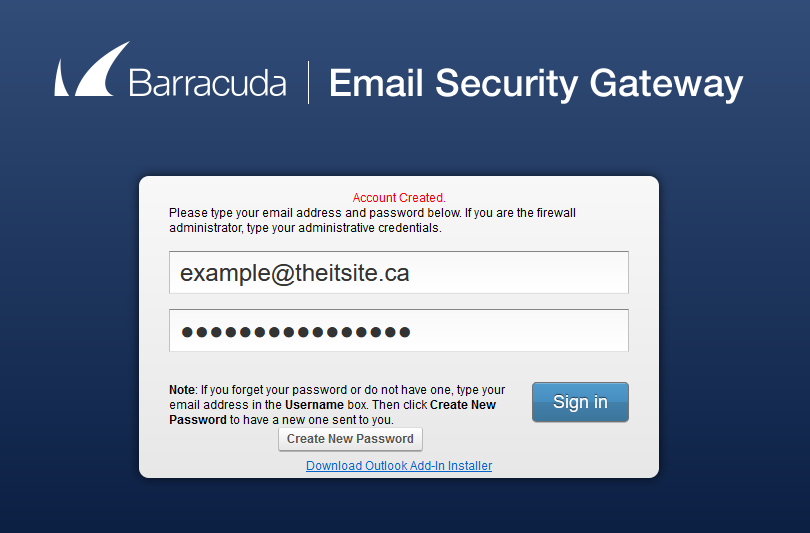Select the Email Security Gateway heading
This screenshot has width=810, height=533.
[x=536, y=84]
